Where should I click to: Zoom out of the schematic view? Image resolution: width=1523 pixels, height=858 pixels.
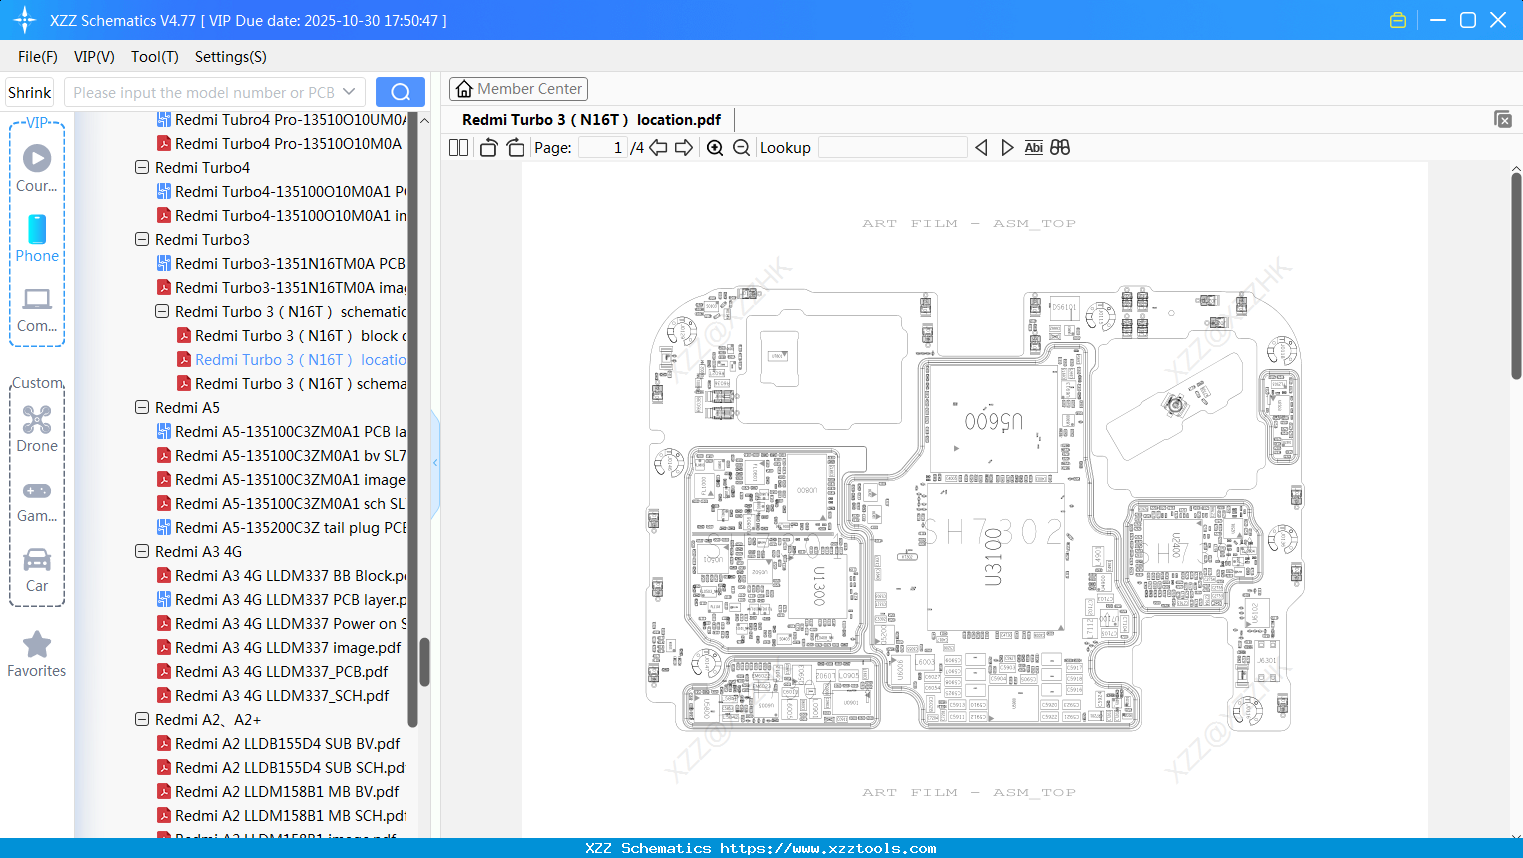742,147
